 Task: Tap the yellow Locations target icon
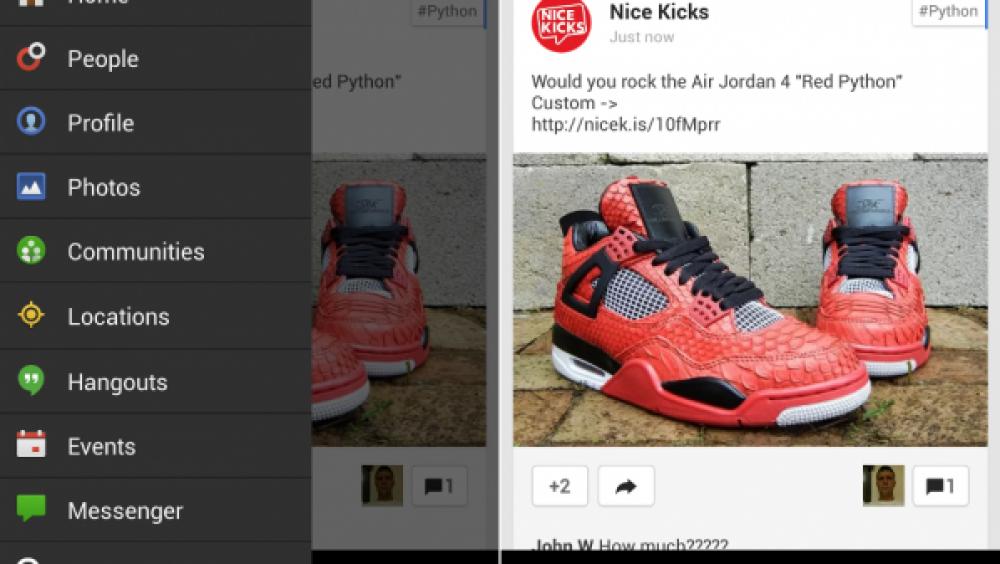31,315
